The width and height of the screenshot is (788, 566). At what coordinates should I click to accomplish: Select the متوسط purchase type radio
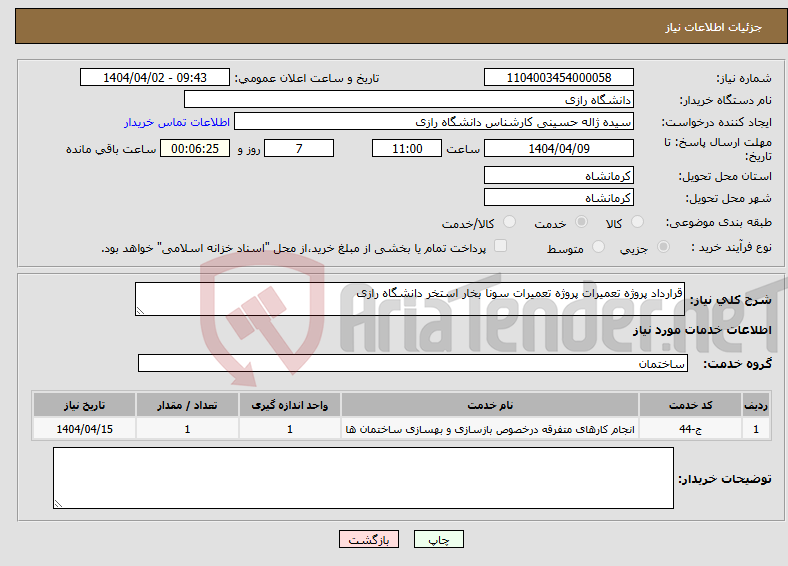(x=599, y=247)
